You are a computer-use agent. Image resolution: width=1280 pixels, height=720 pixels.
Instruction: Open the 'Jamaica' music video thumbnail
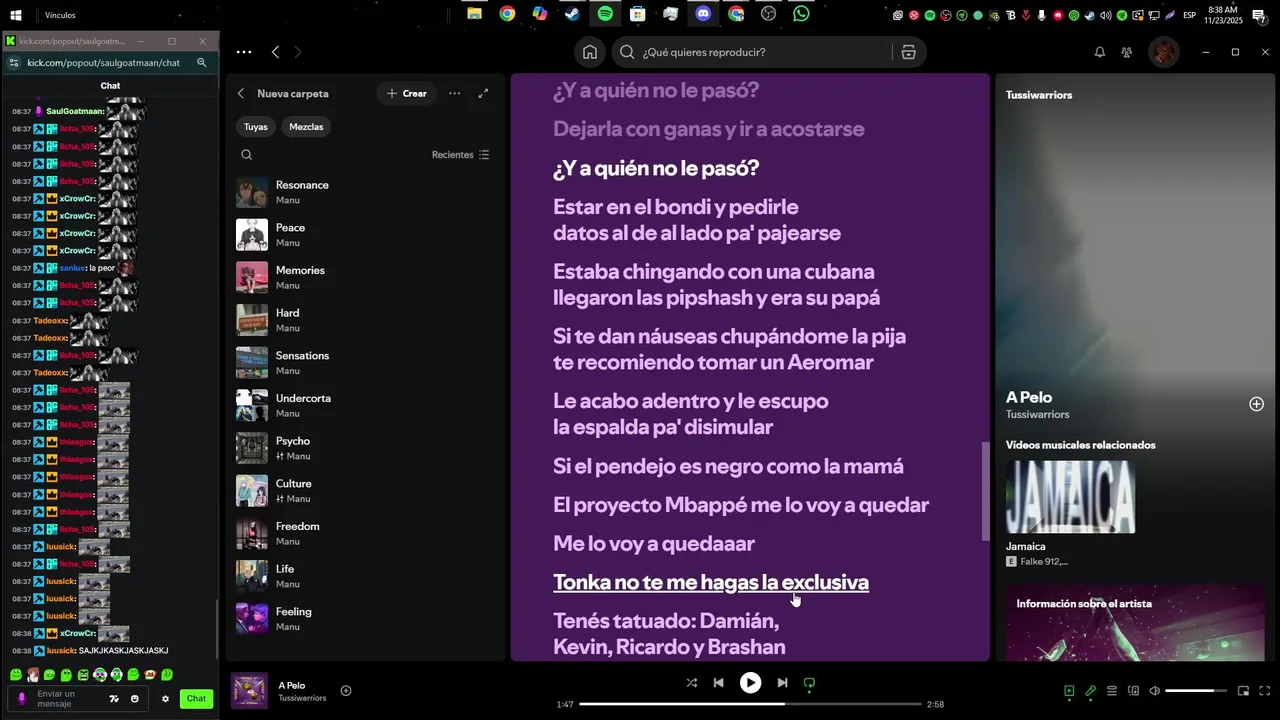click(x=1070, y=497)
